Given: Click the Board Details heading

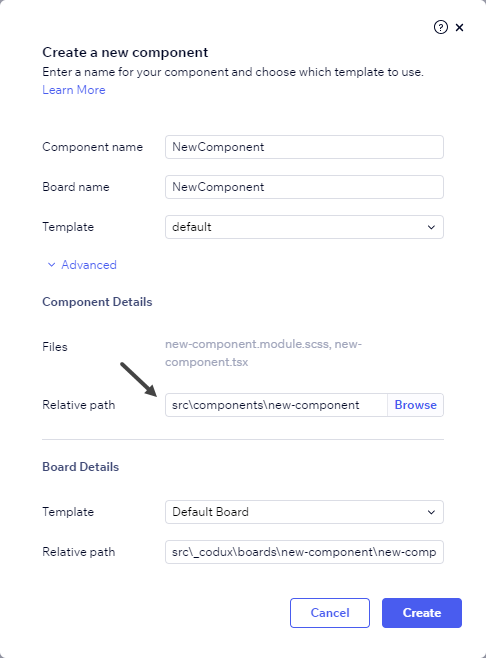Looking at the screenshot, I should tap(81, 467).
